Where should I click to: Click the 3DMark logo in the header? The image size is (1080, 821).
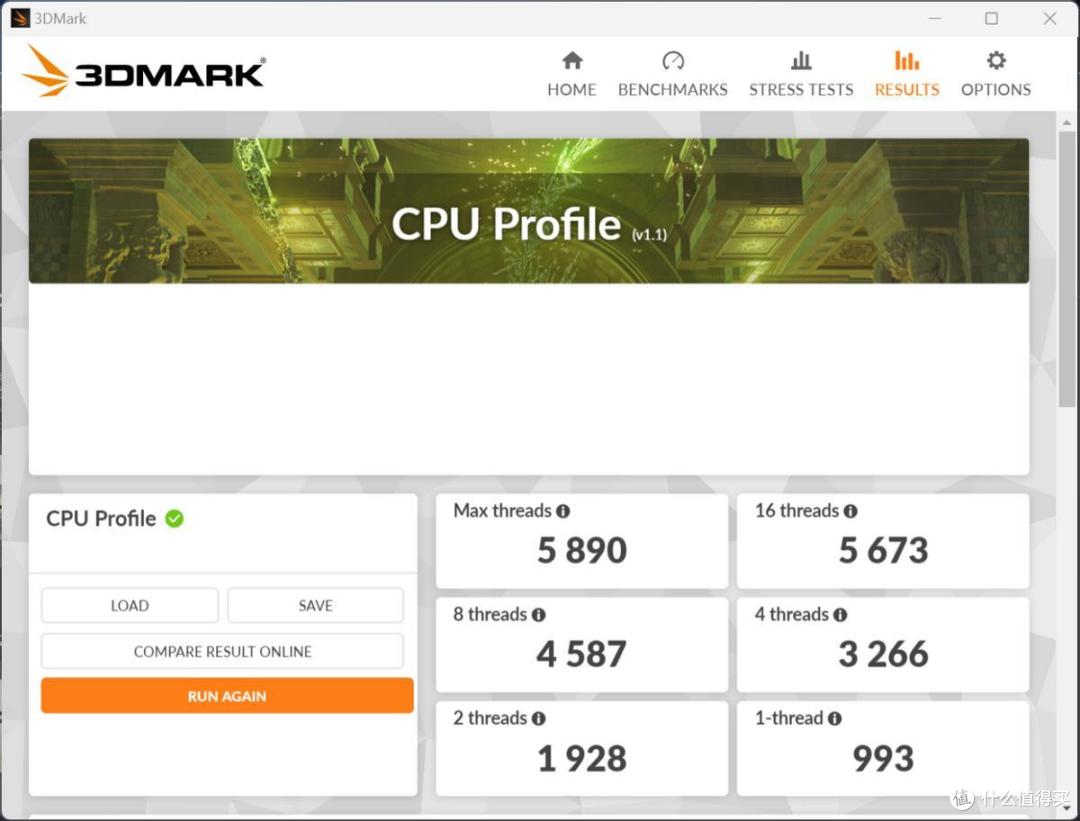143,71
